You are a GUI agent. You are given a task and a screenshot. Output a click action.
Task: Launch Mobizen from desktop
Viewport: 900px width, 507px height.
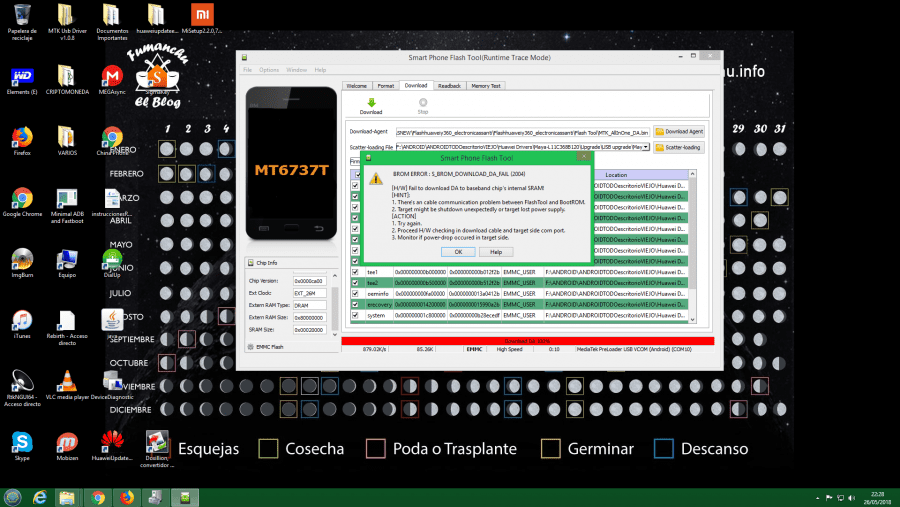[67, 446]
